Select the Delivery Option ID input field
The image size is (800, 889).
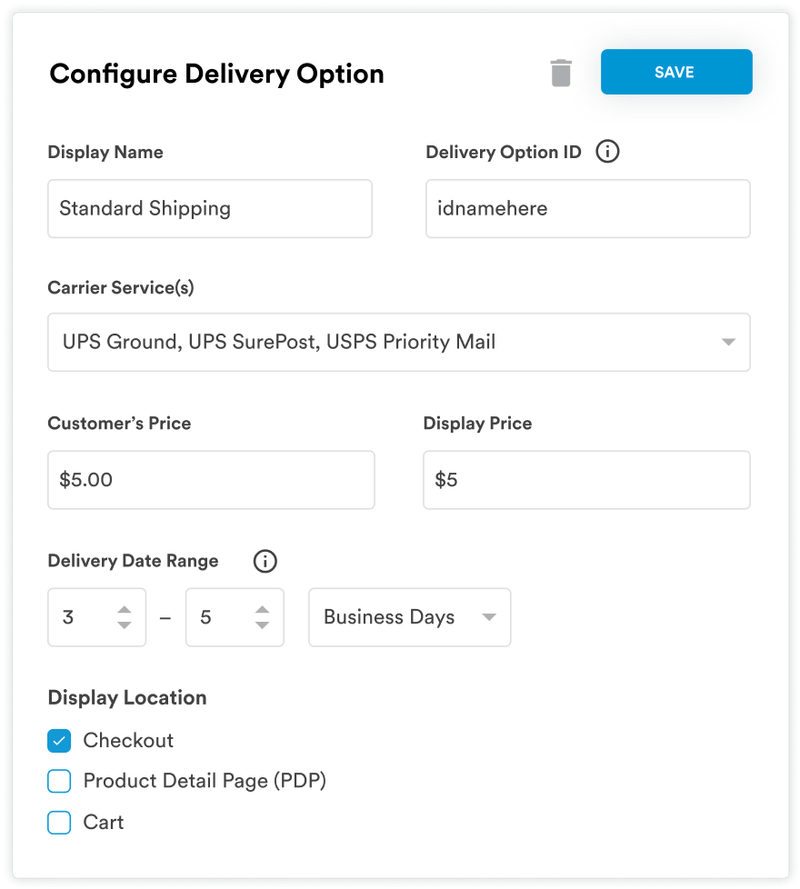pyautogui.click(x=588, y=208)
